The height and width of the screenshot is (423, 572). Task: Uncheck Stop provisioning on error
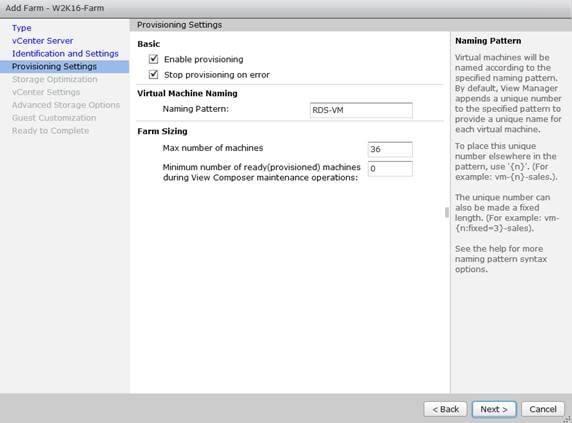[x=154, y=74]
